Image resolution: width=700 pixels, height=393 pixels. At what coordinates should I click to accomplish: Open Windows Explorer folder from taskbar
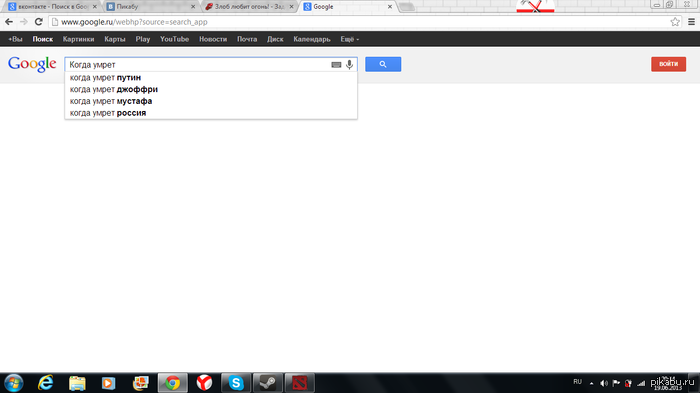[77, 383]
